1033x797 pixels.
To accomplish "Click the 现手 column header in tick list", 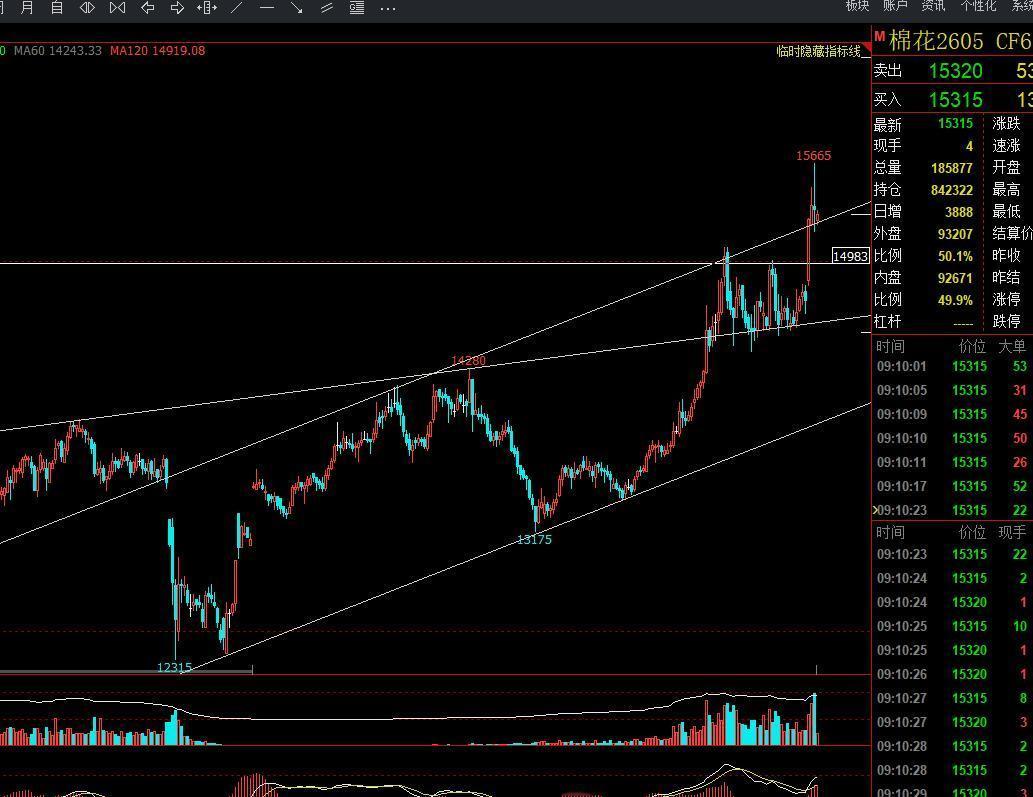I will pyautogui.click(x=1012, y=532).
